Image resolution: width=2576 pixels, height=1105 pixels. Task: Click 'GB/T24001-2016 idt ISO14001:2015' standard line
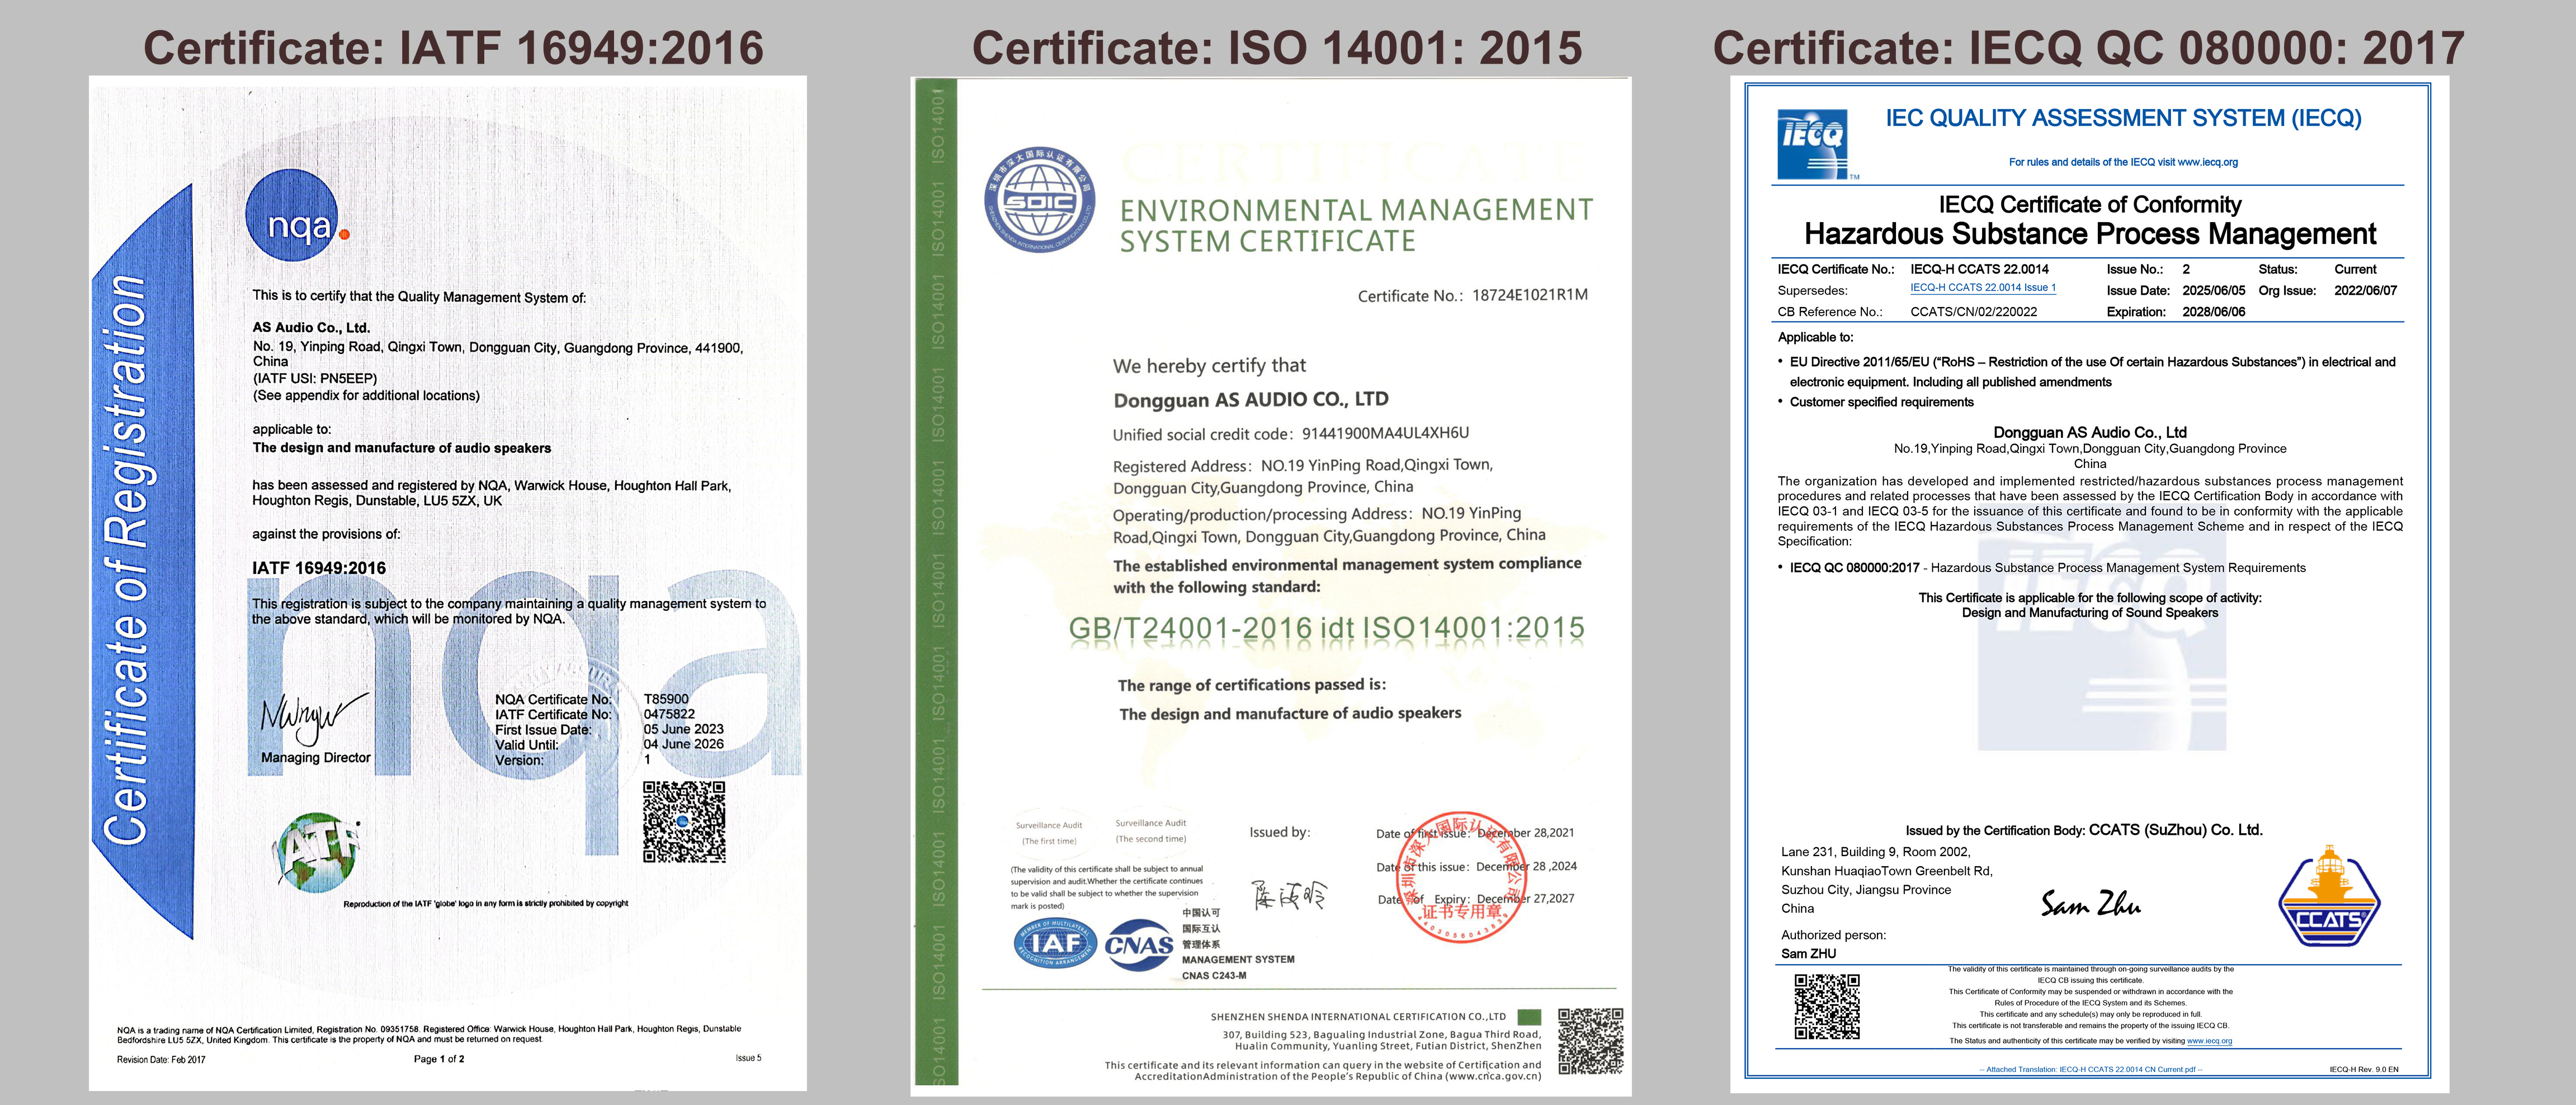click(x=1326, y=628)
